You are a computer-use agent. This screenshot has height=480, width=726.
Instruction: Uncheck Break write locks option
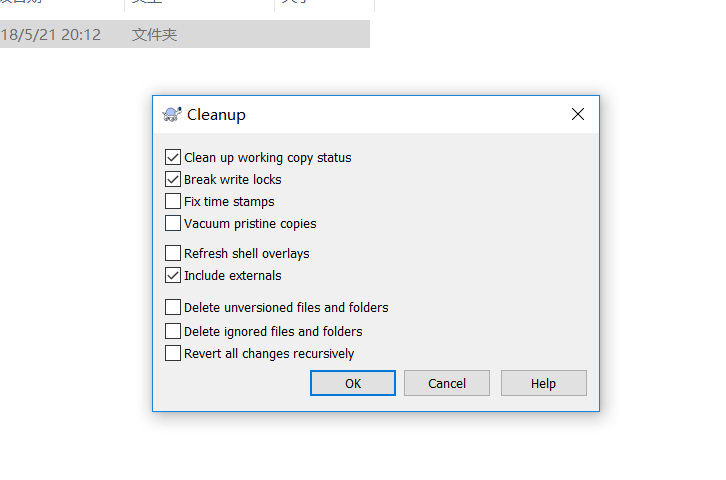[173, 179]
